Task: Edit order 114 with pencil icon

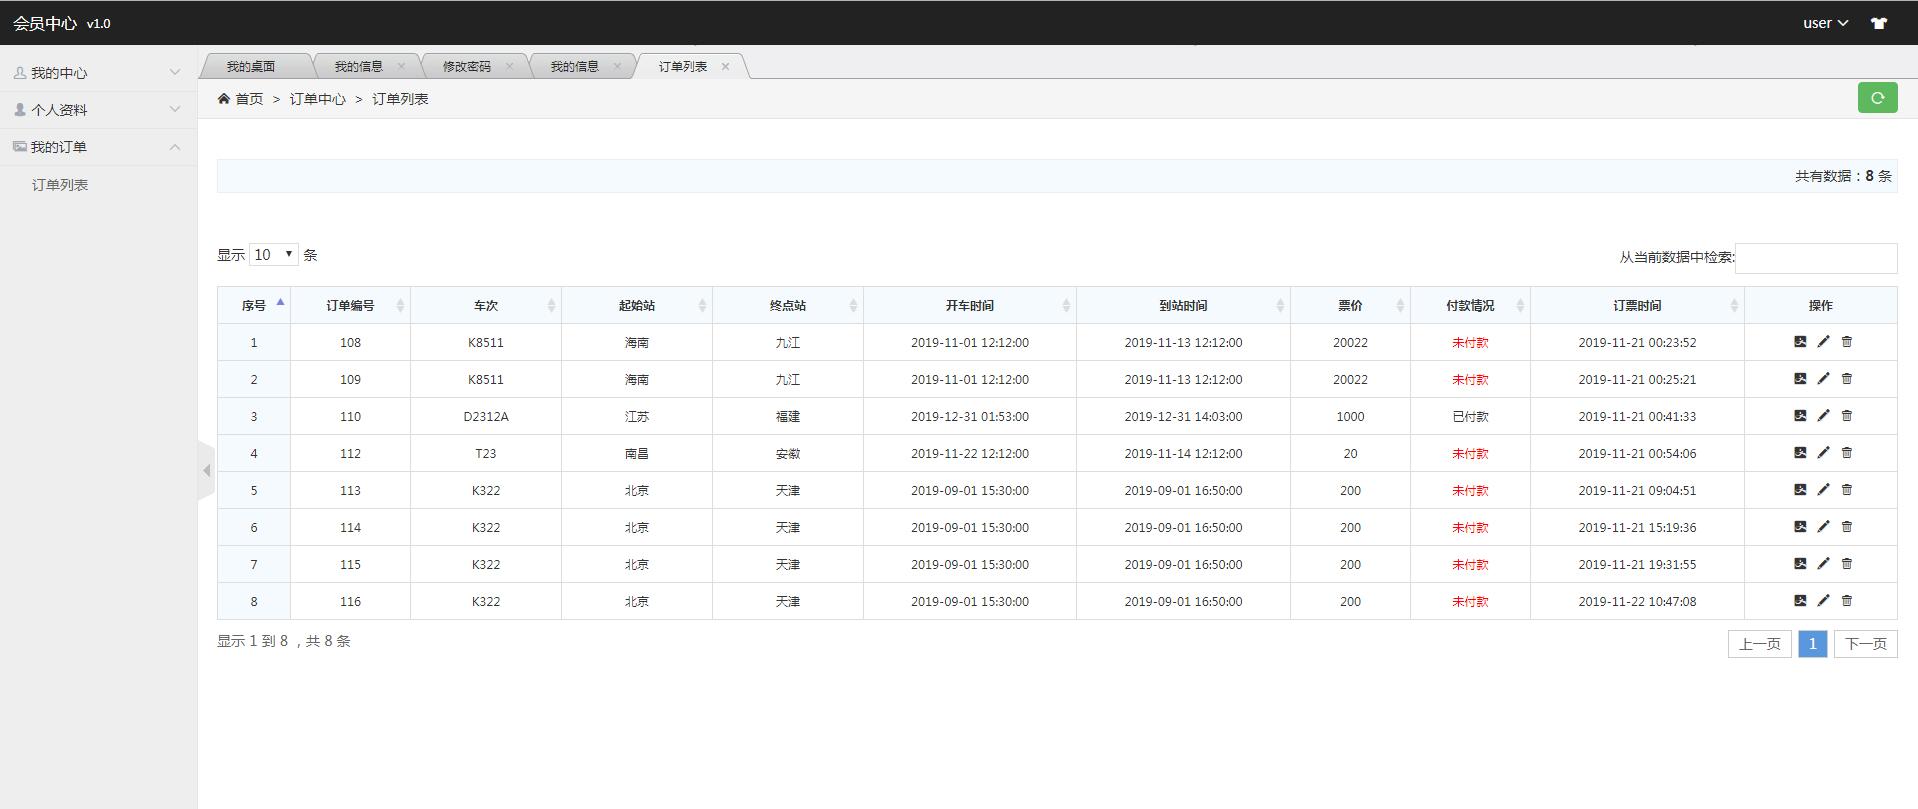Action: (x=1823, y=527)
